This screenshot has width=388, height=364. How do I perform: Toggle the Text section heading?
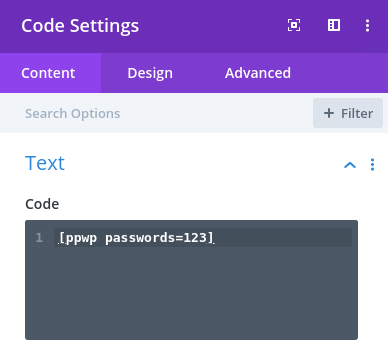(x=45, y=163)
